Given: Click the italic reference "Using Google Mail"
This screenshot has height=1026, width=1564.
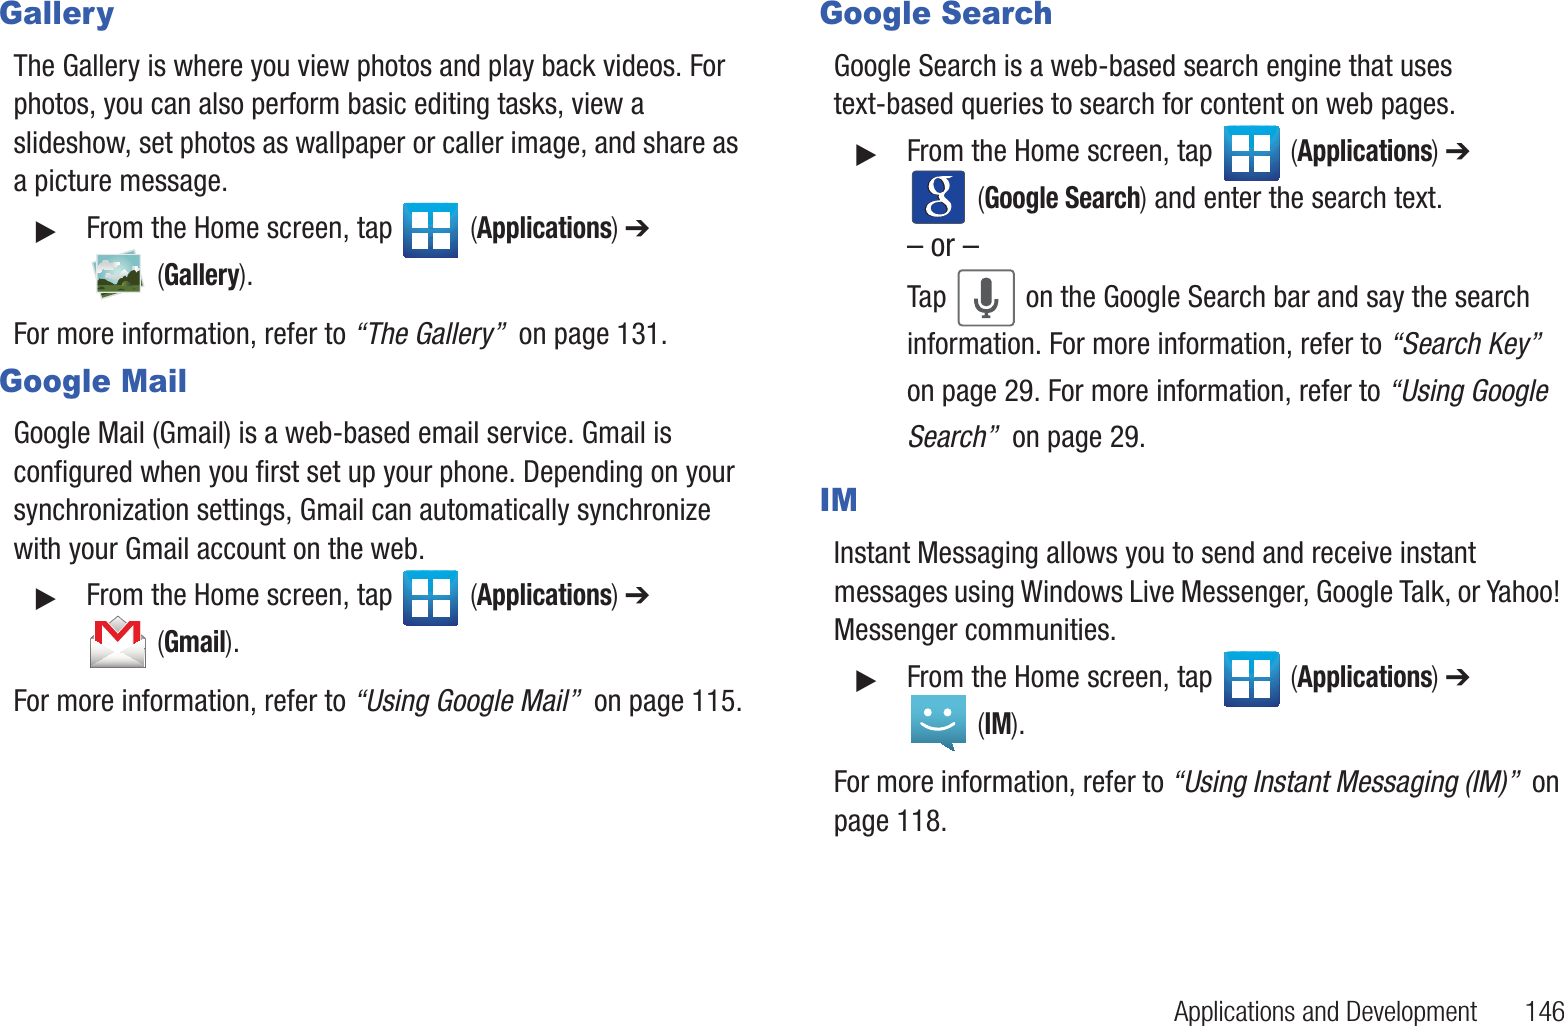Looking at the screenshot, I should [469, 701].
